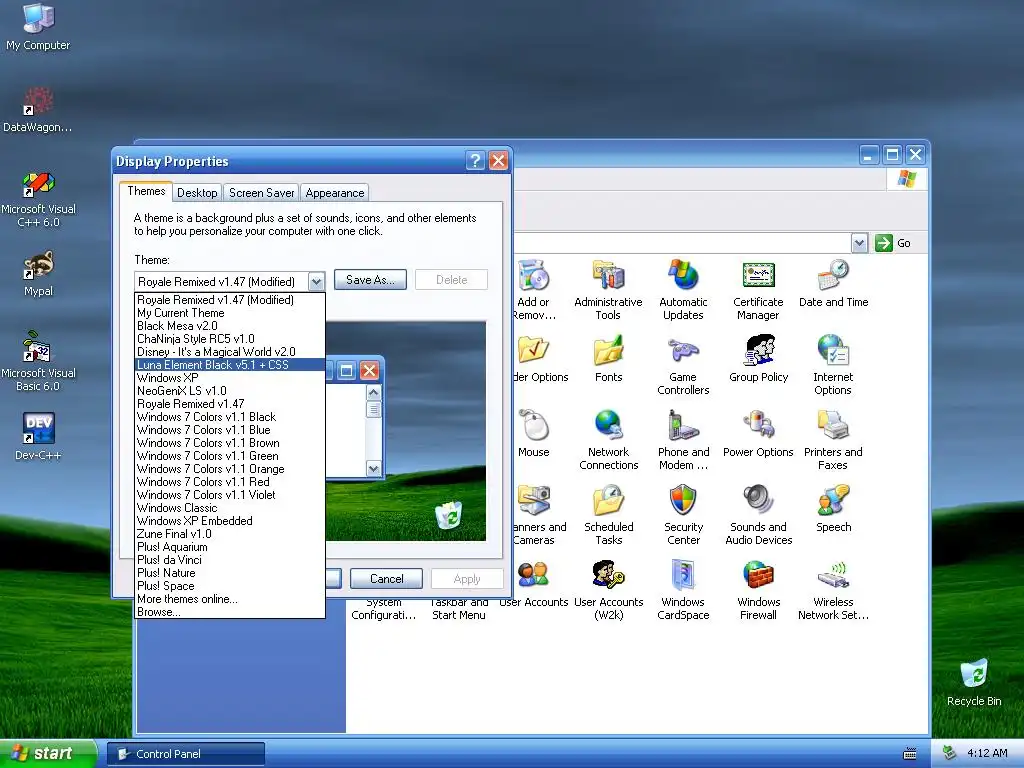This screenshot has width=1024, height=768.
Task: Choose Windows 7 Colors v1.1 Orange
Action: point(230,468)
